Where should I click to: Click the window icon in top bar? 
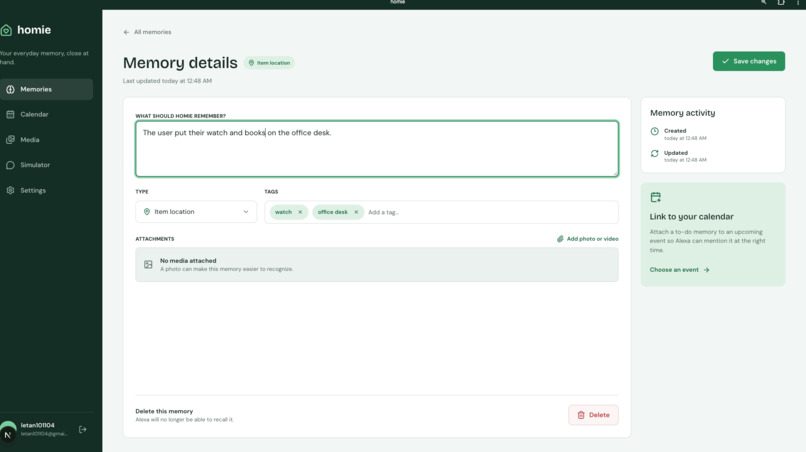pyautogui.click(x=781, y=2)
